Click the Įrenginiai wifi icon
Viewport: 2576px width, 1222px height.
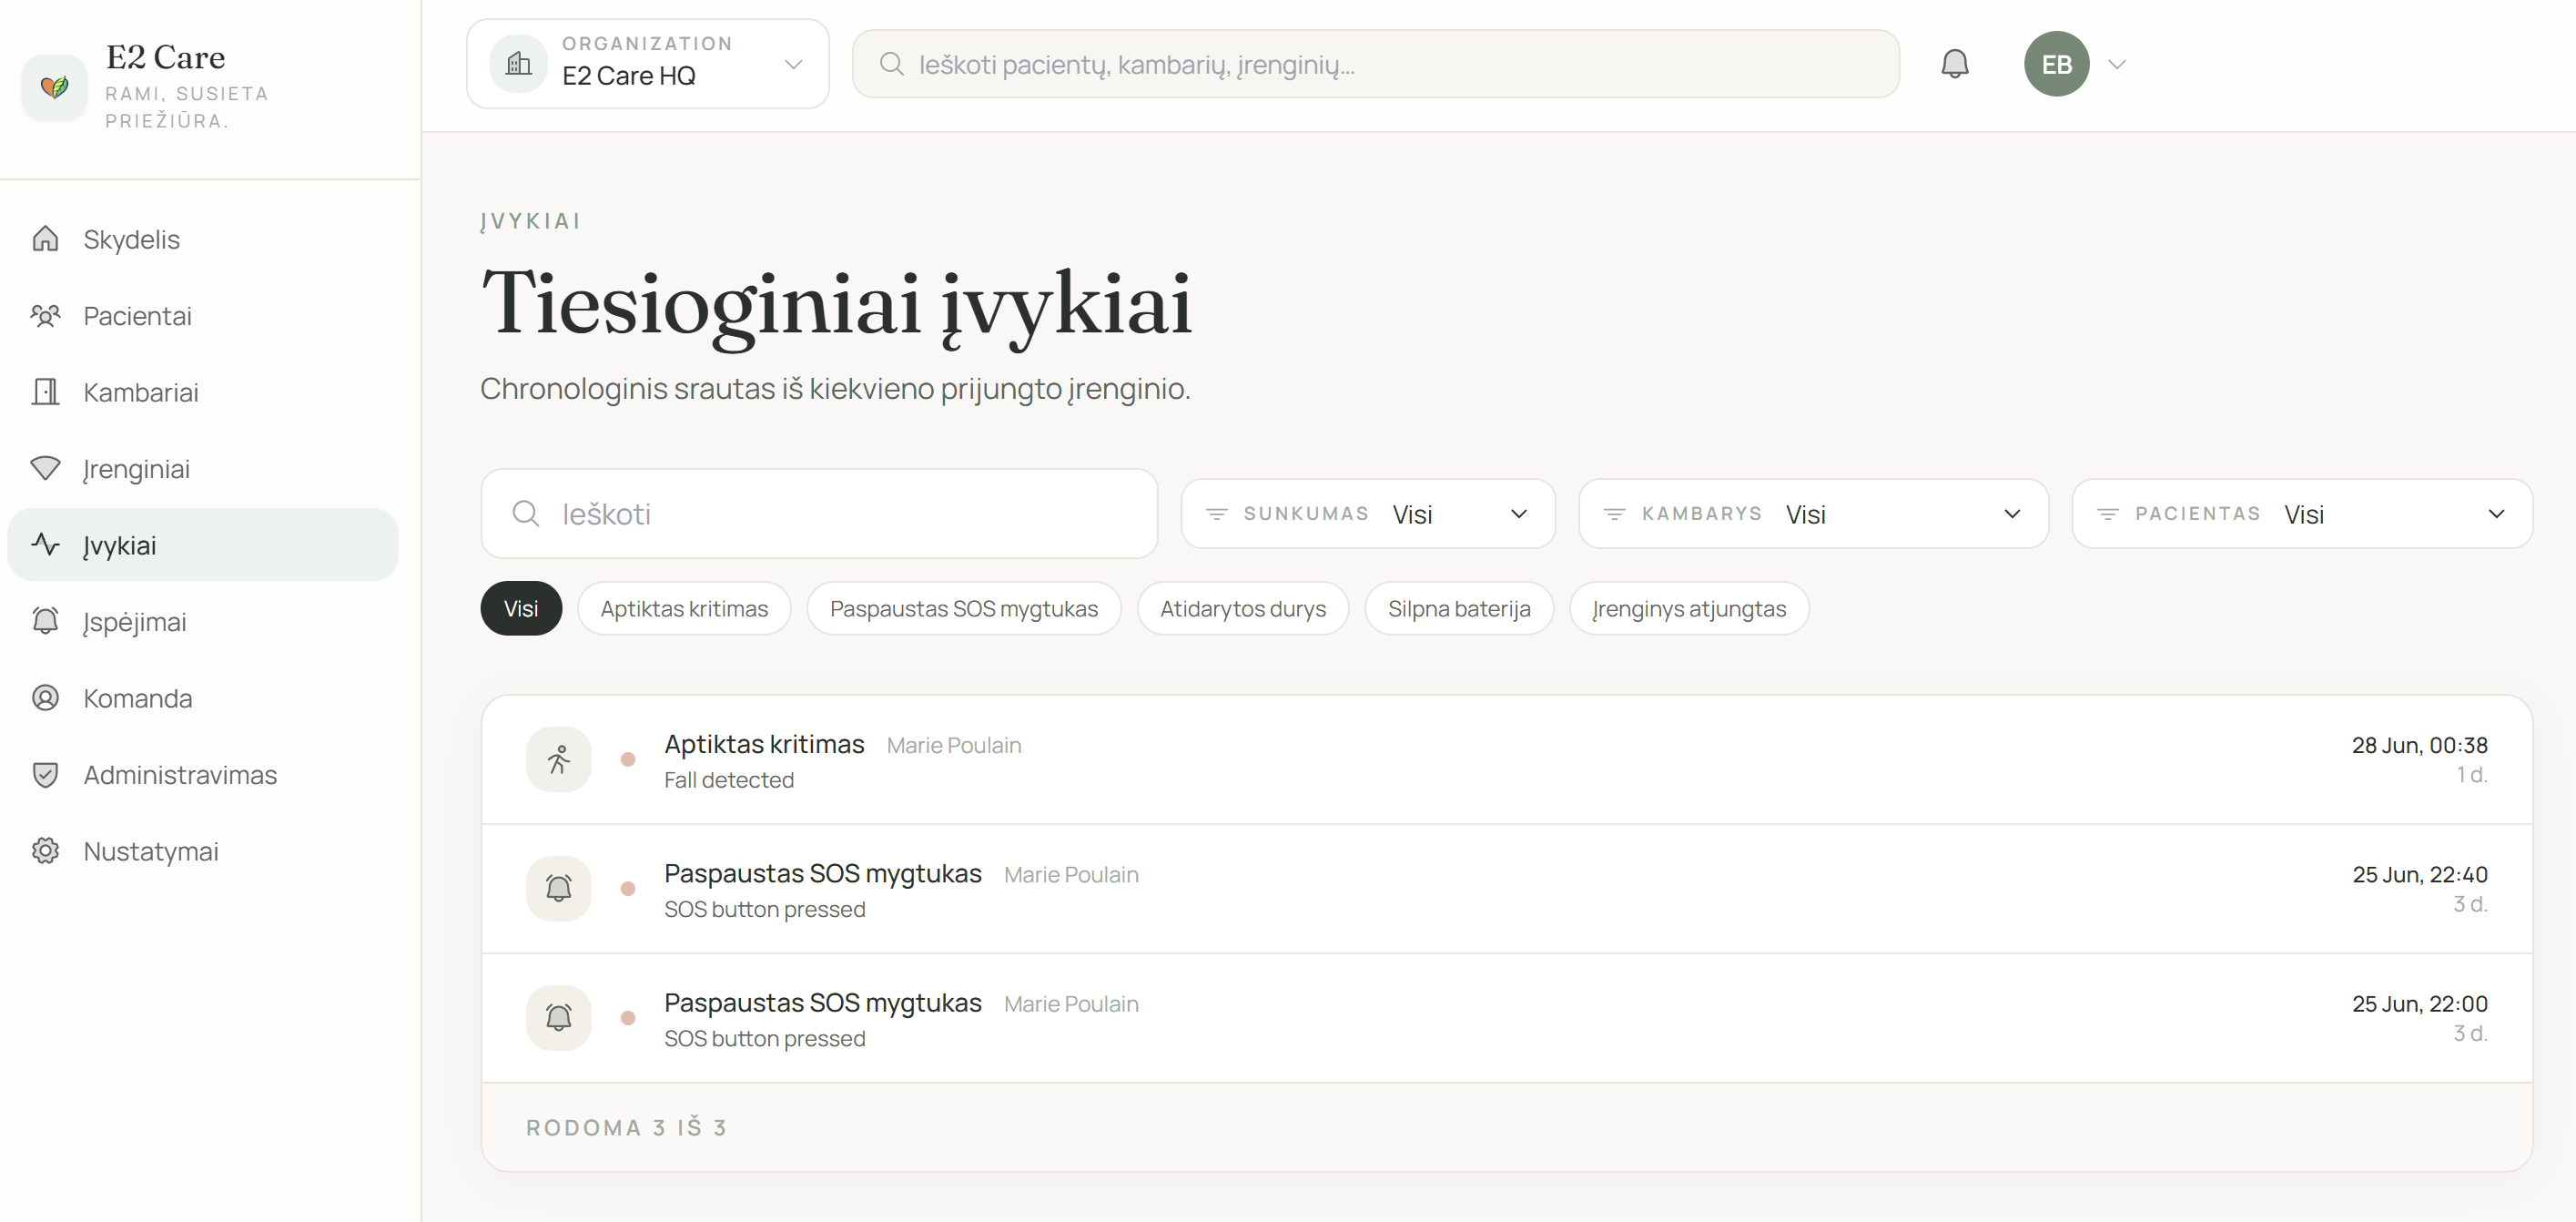coord(45,469)
